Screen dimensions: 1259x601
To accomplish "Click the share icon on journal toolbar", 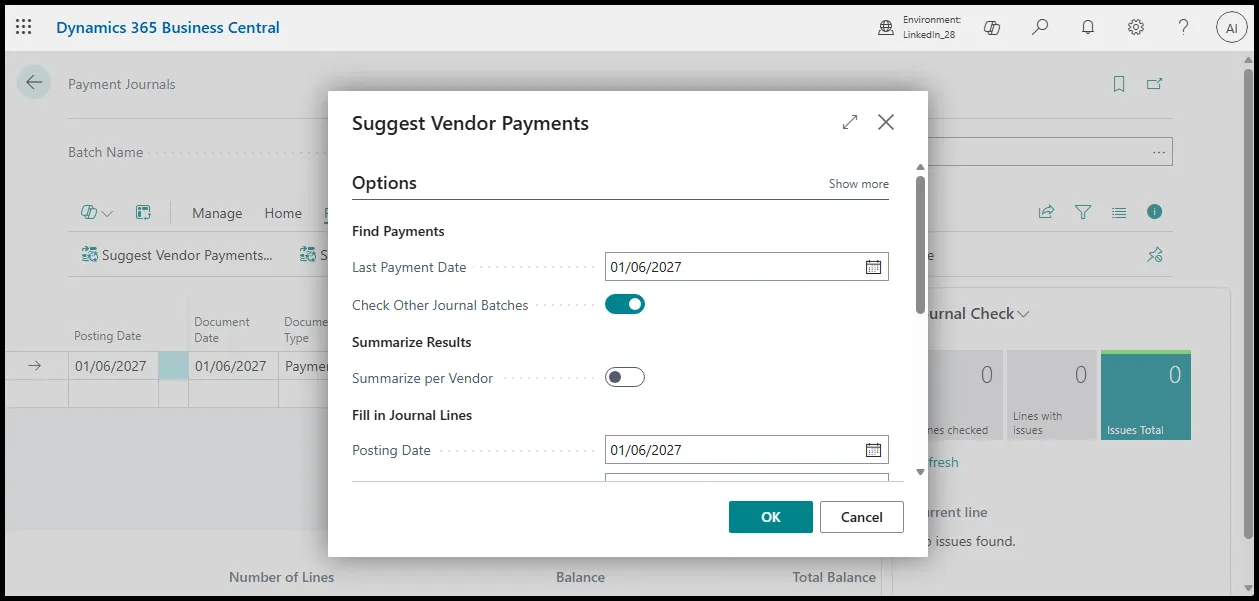I will [x=1047, y=212].
